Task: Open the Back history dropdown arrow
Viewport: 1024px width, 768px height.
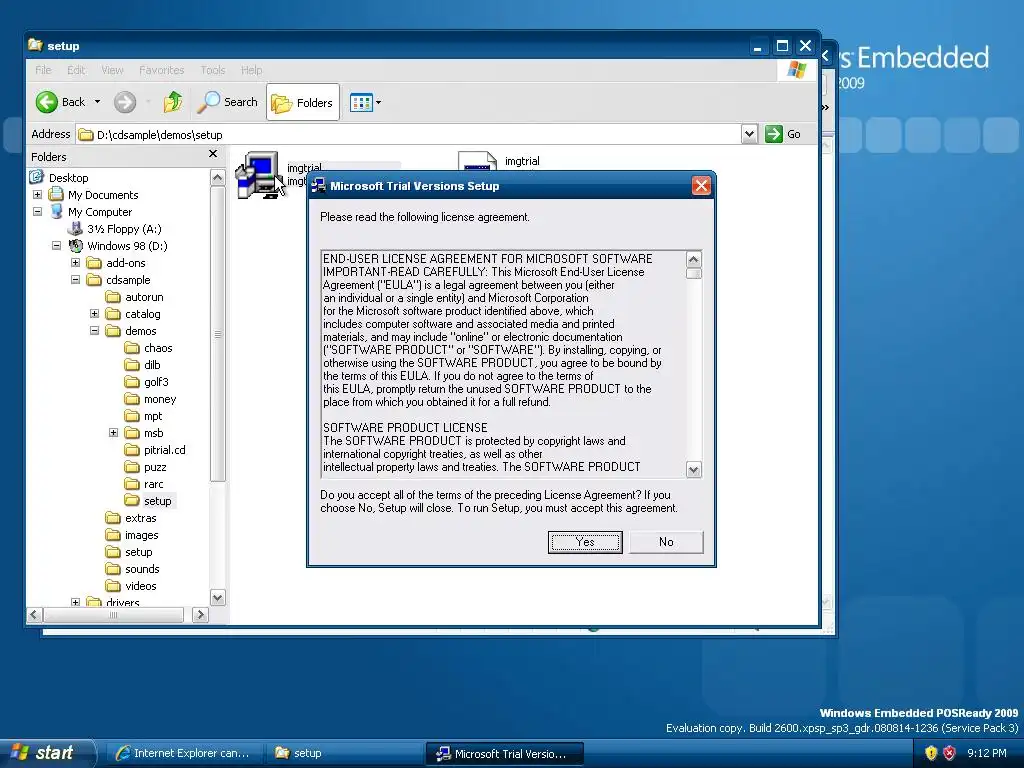Action: click(97, 102)
